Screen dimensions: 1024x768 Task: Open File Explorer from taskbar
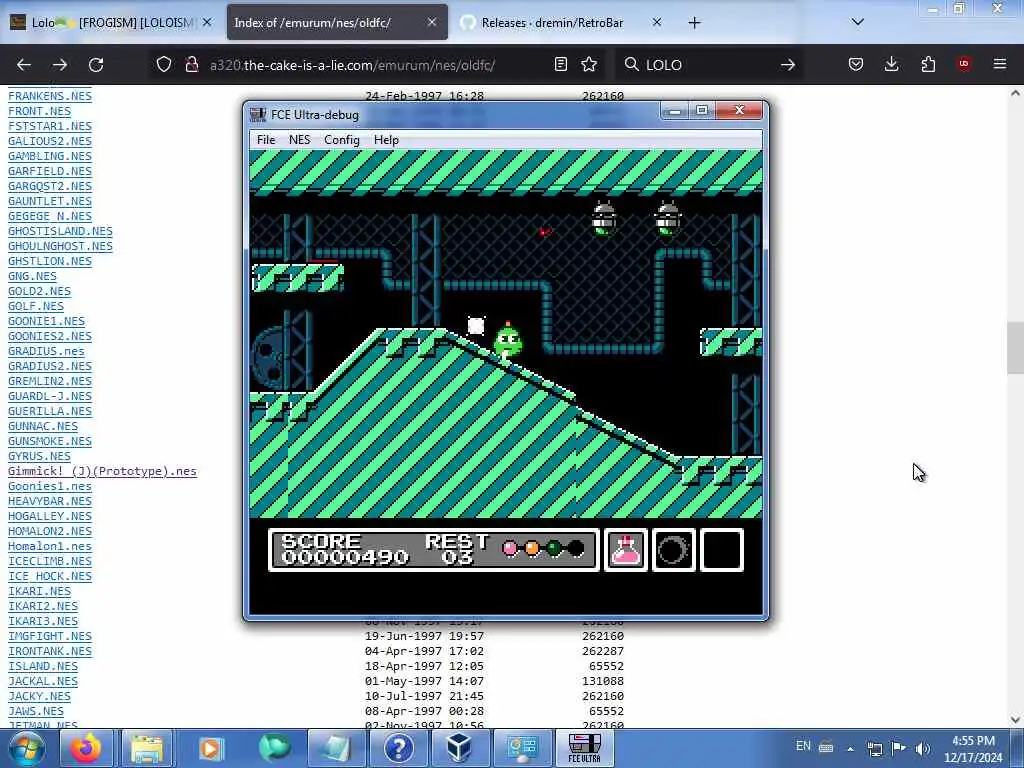click(147, 748)
